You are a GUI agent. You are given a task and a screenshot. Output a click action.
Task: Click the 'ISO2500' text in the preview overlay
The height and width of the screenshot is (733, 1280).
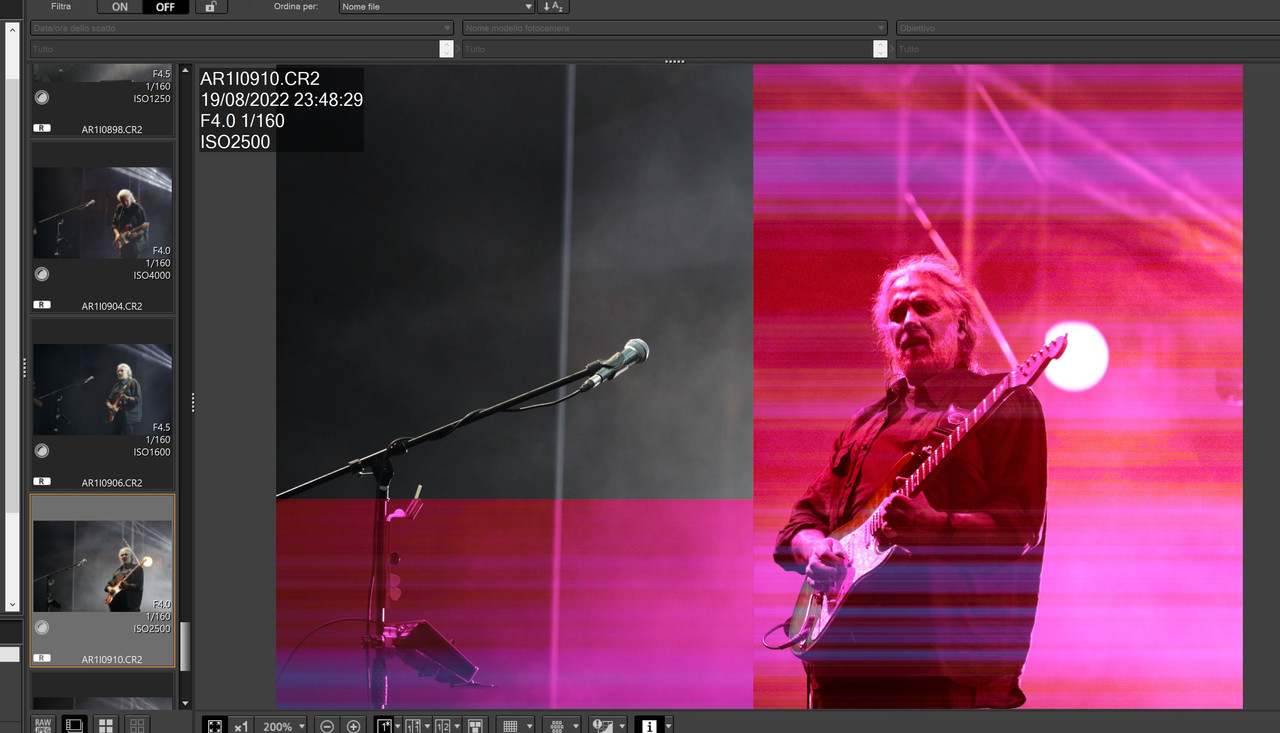coord(235,142)
